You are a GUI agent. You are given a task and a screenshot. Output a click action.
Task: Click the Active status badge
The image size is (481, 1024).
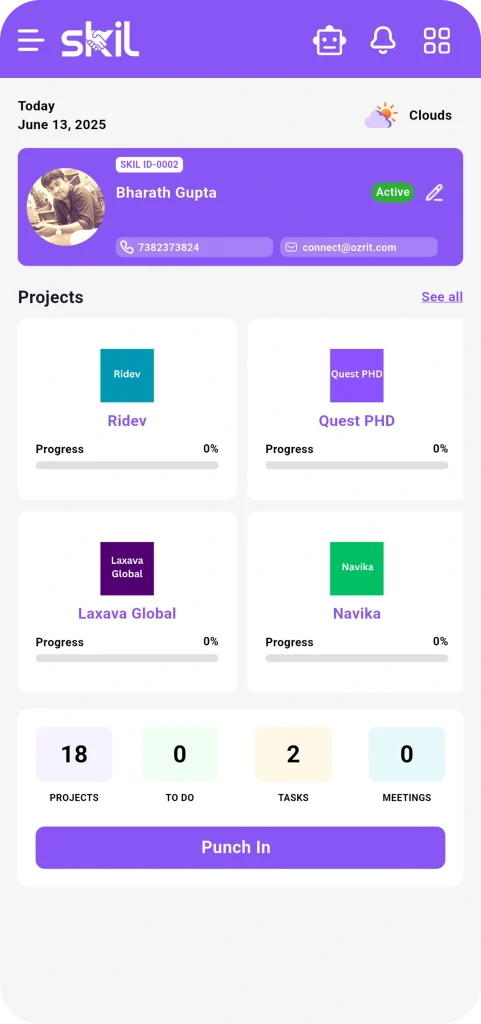tap(393, 193)
